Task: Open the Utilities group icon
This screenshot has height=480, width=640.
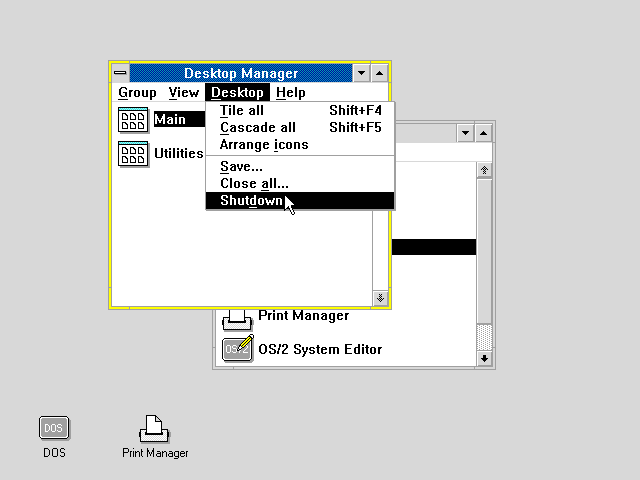Action: point(133,154)
